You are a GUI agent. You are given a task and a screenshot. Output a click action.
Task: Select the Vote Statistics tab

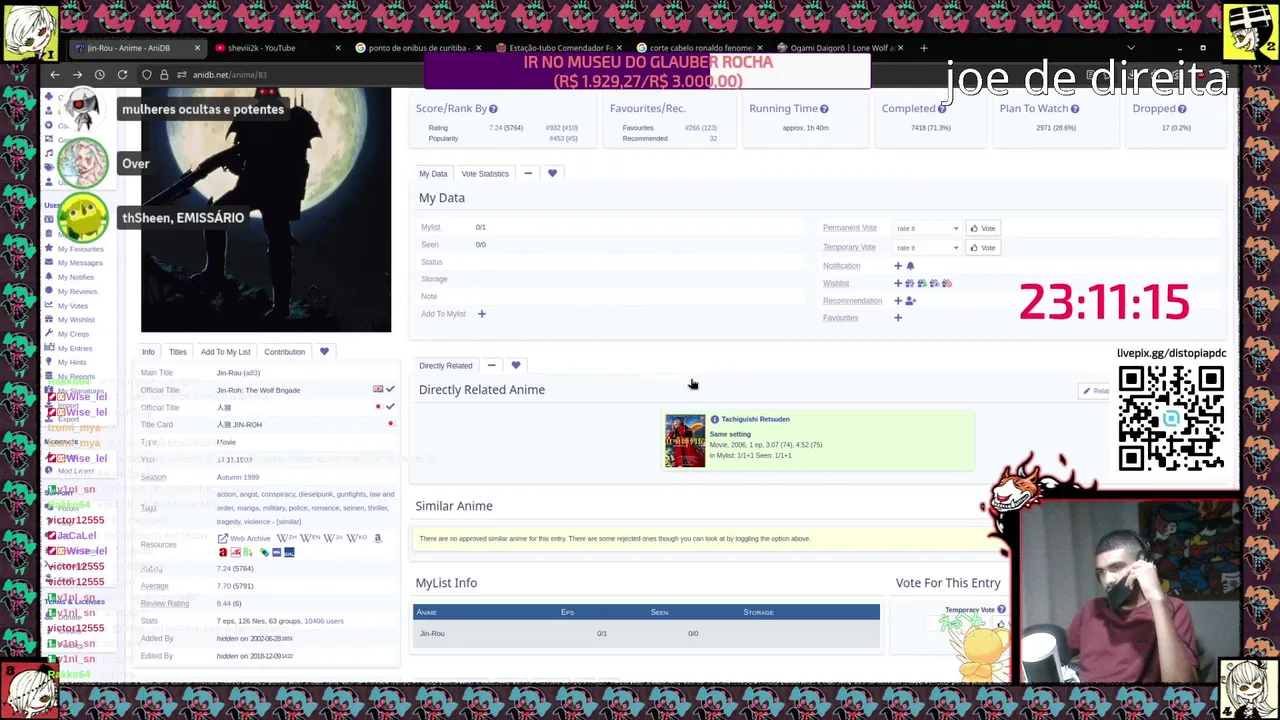[485, 174]
